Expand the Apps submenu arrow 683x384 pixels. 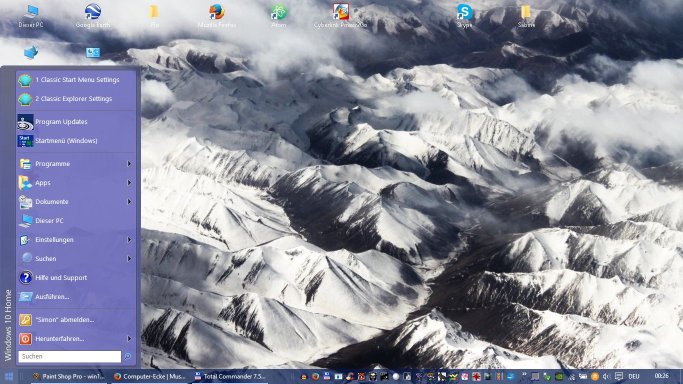(x=129, y=183)
